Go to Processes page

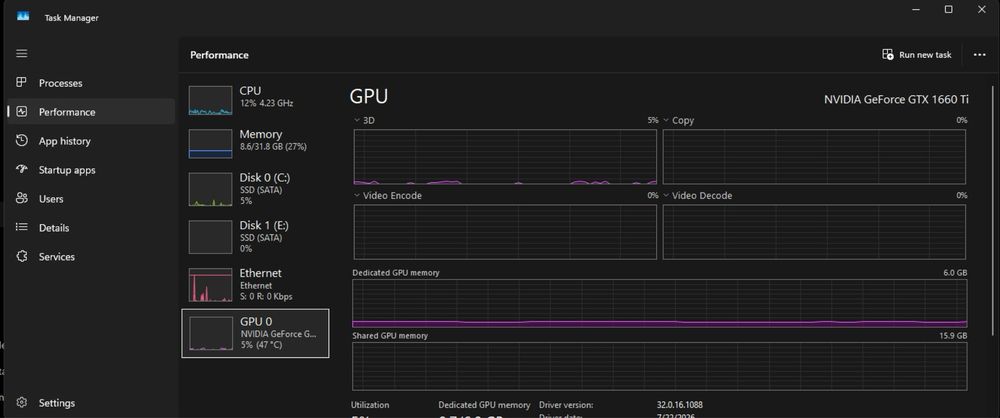(x=61, y=83)
